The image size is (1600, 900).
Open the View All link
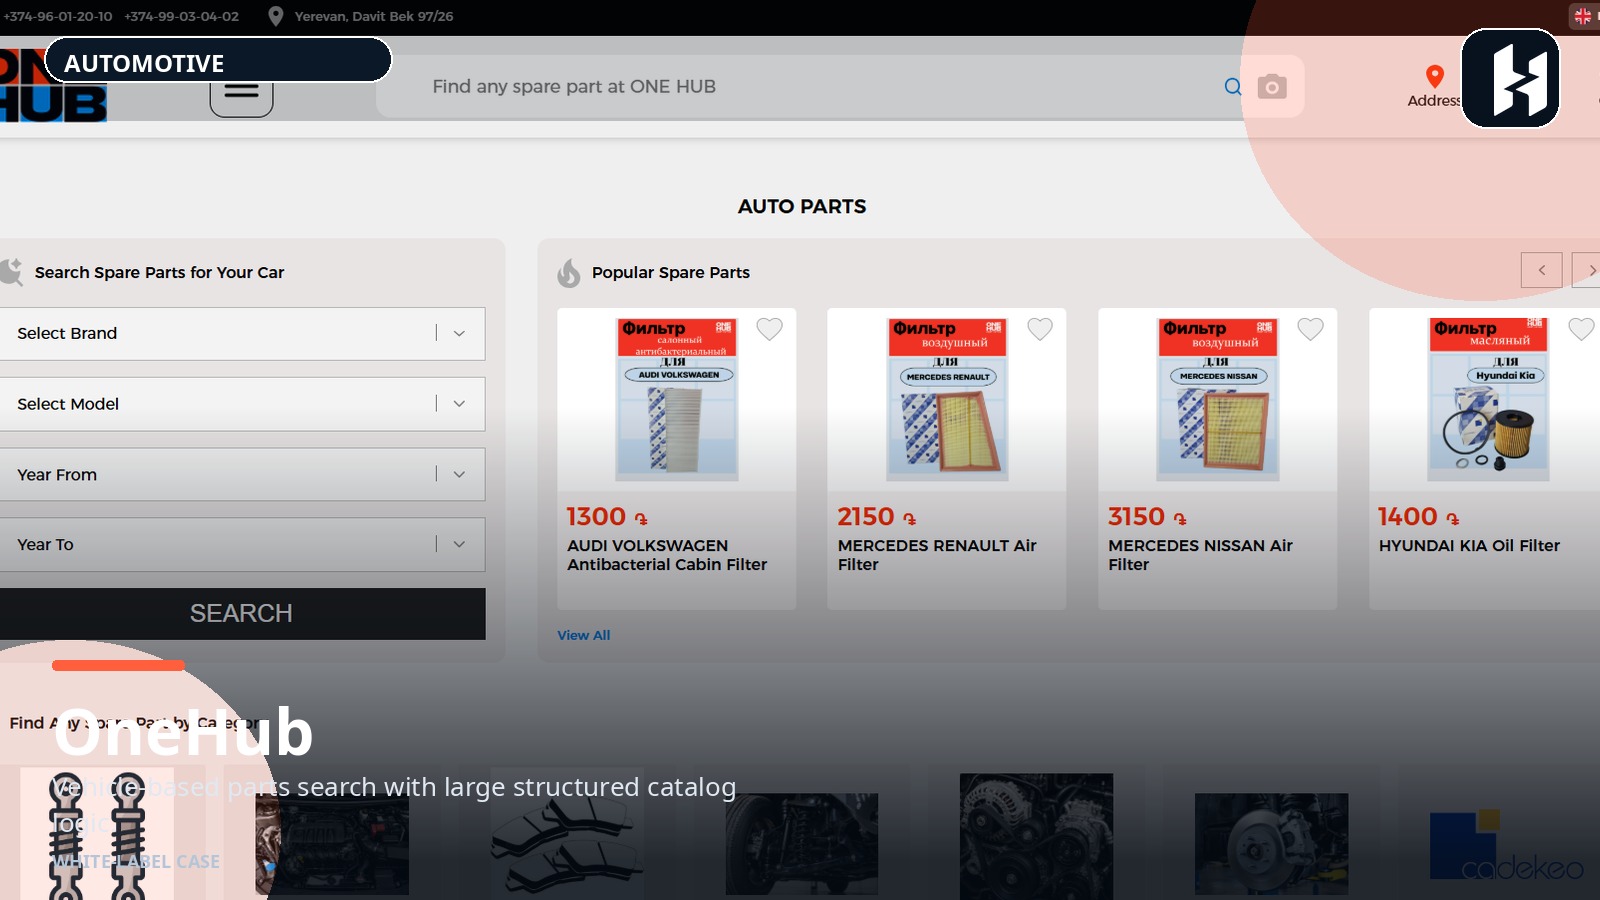pos(584,635)
